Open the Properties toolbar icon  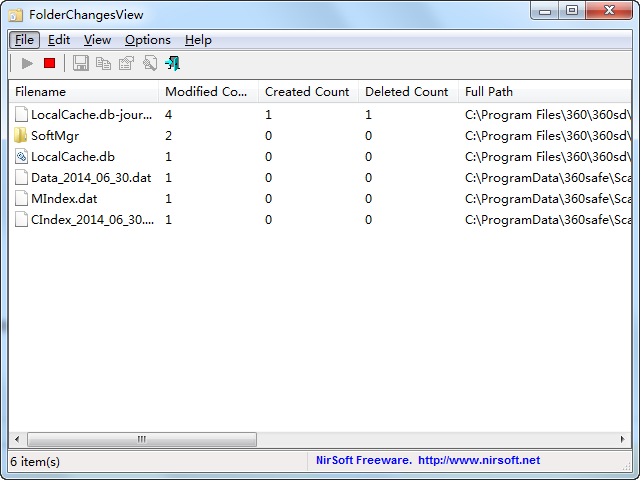click(x=126, y=64)
